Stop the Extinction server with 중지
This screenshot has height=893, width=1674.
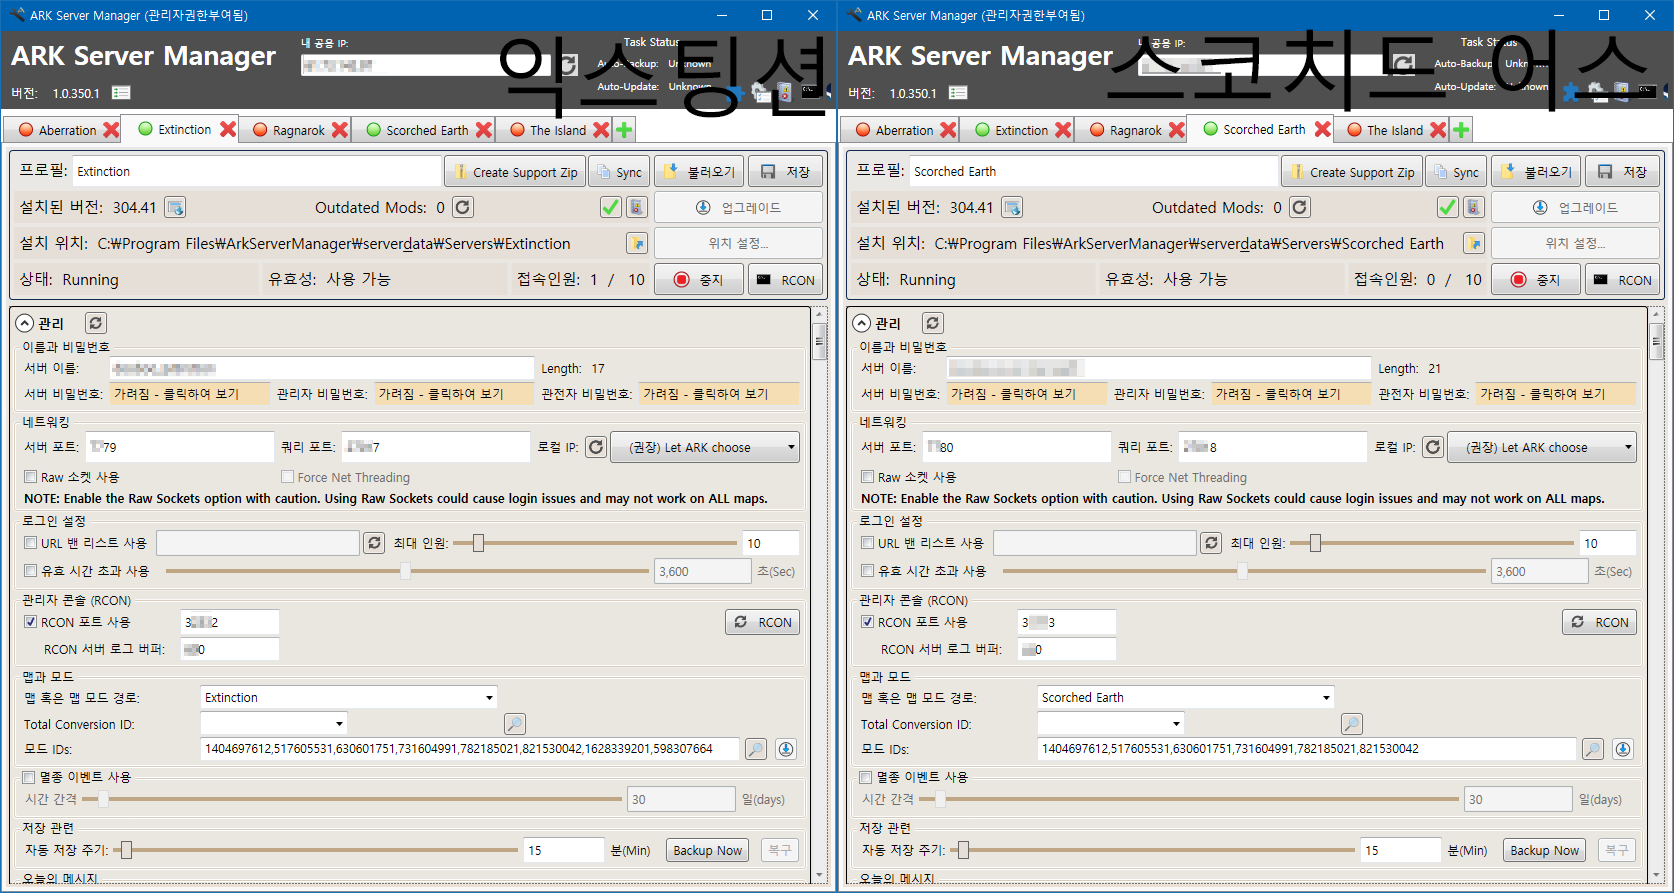coord(699,280)
